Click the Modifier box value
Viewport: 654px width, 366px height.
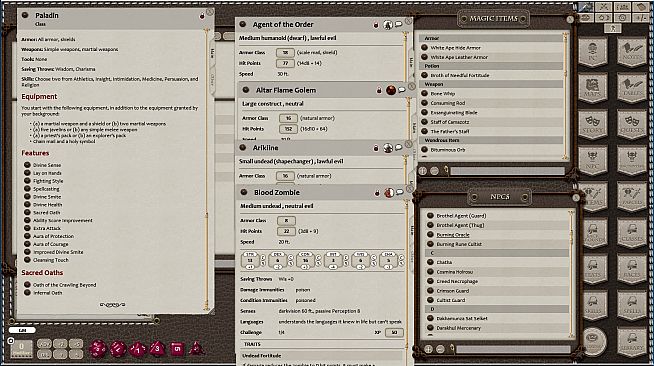tap(21, 348)
